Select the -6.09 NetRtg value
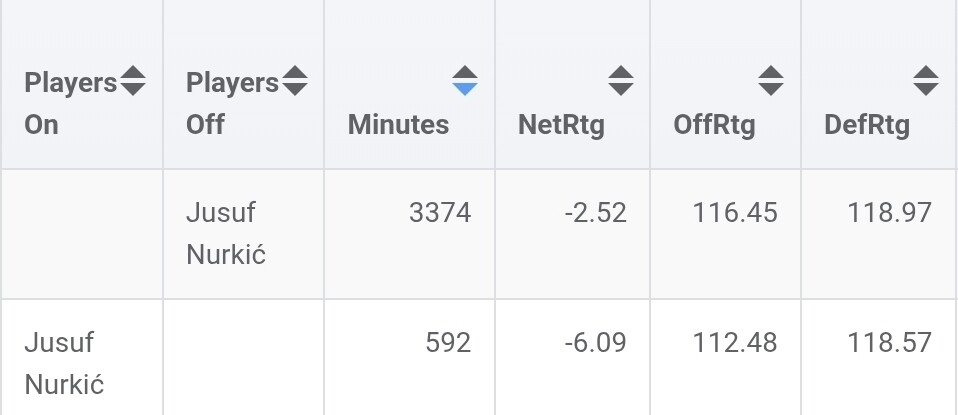 click(x=596, y=343)
